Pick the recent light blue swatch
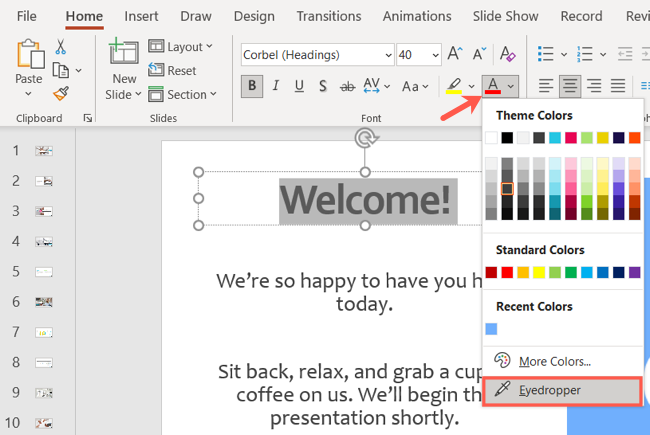This screenshot has height=435, width=650. pyautogui.click(x=491, y=329)
